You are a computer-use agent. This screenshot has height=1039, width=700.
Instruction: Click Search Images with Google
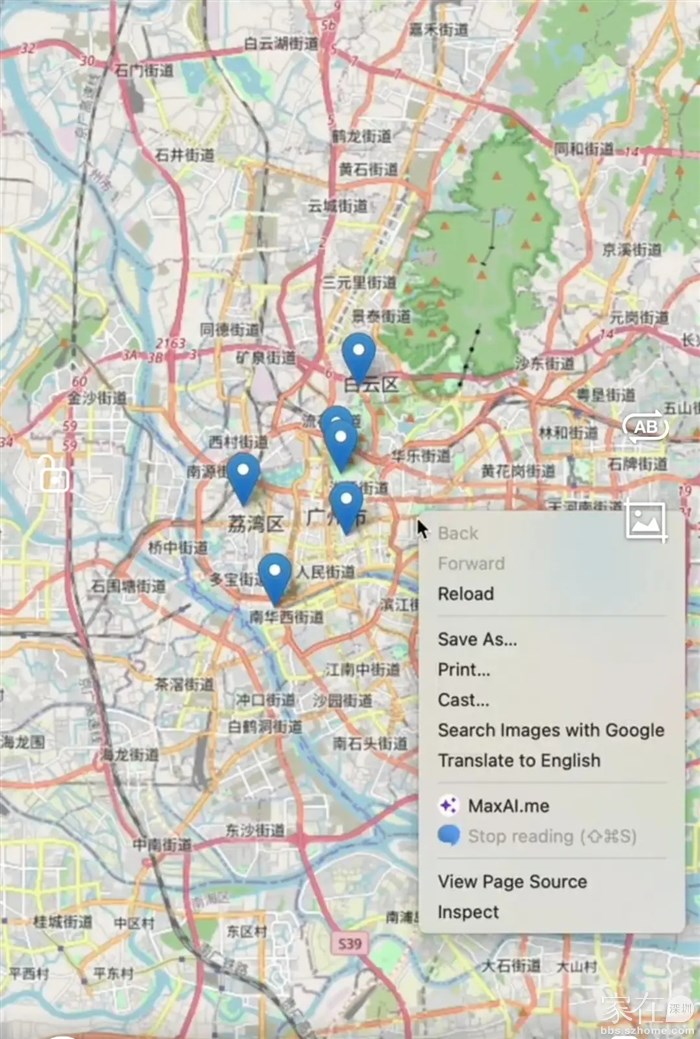[550, 730]
